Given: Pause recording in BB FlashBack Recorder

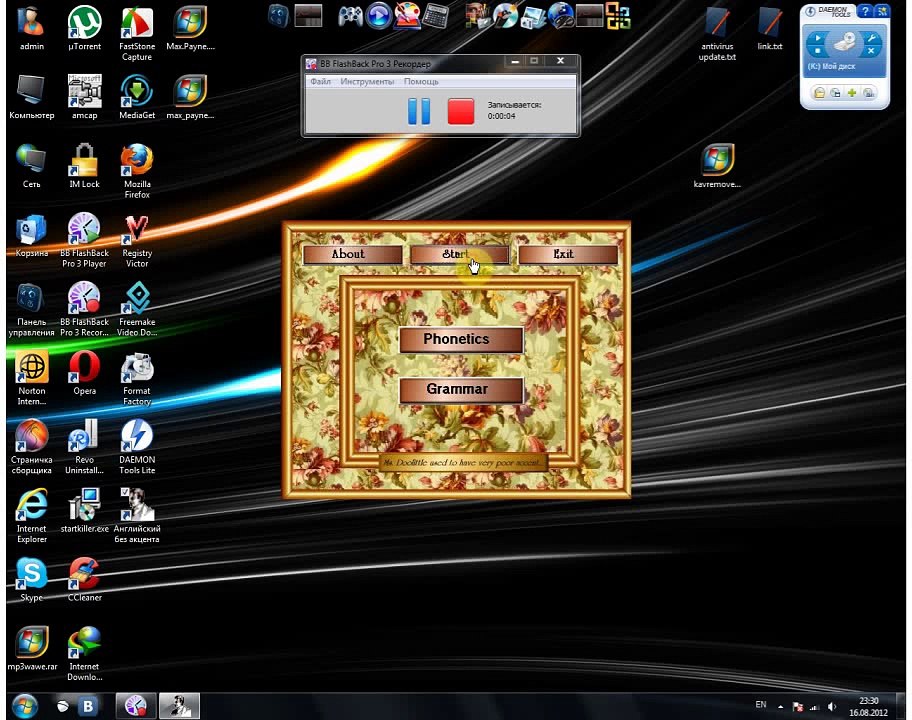Looking at the screenshot, I should click(x=419, y=111).
